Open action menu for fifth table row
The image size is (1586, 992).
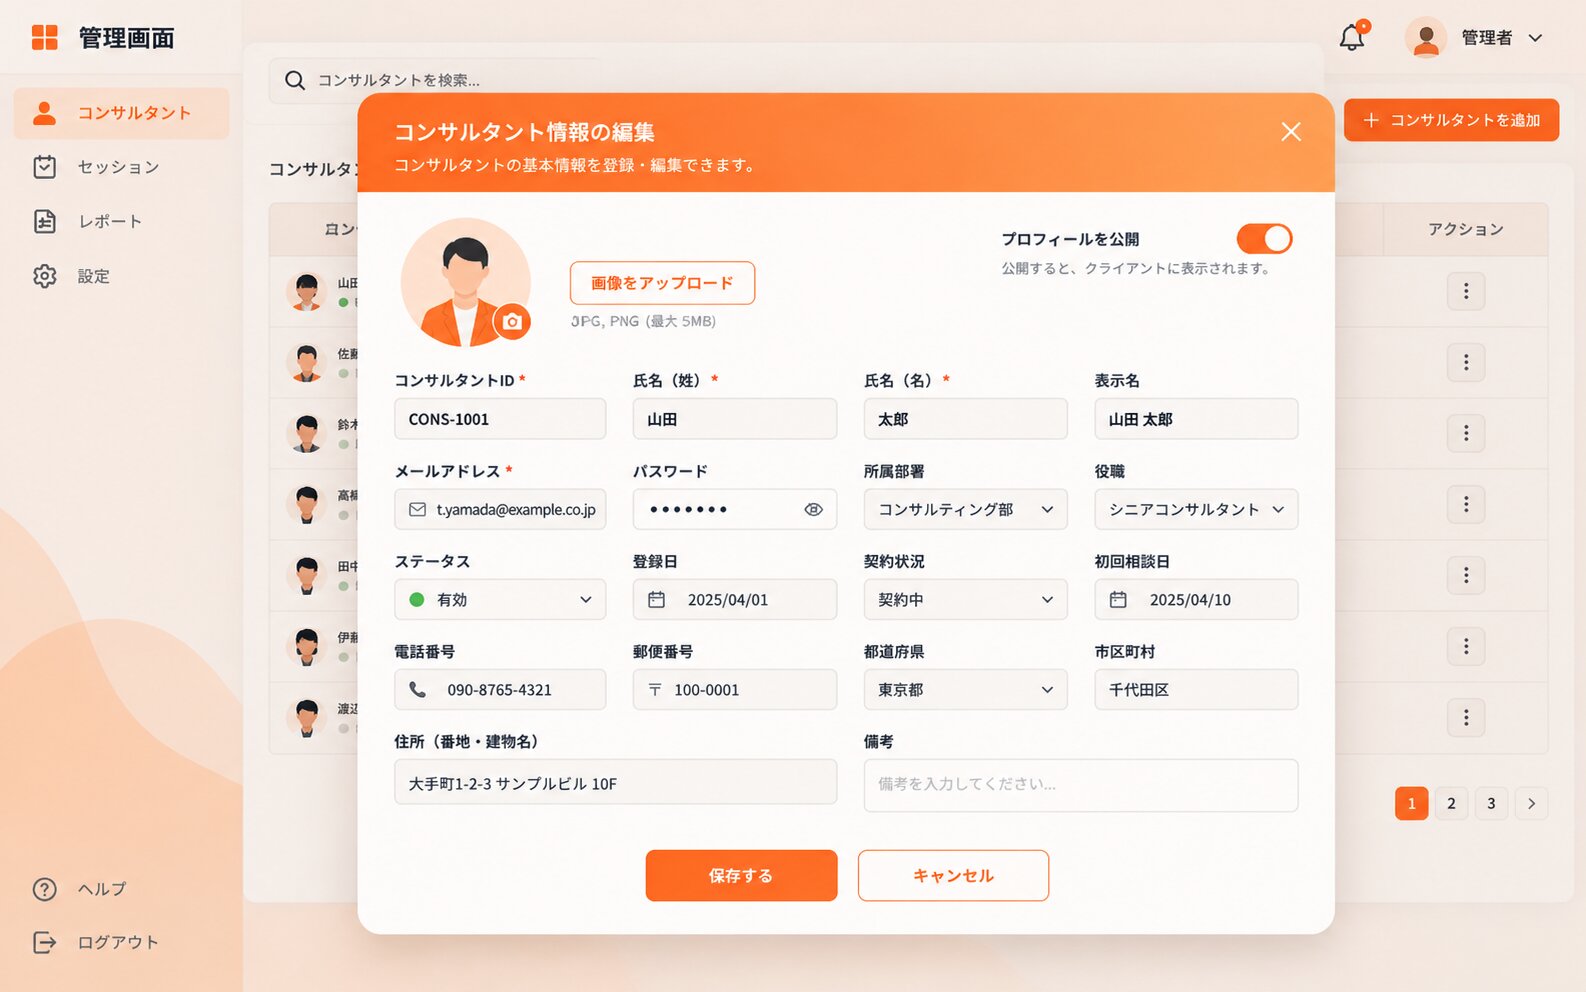pos(1466,575)
